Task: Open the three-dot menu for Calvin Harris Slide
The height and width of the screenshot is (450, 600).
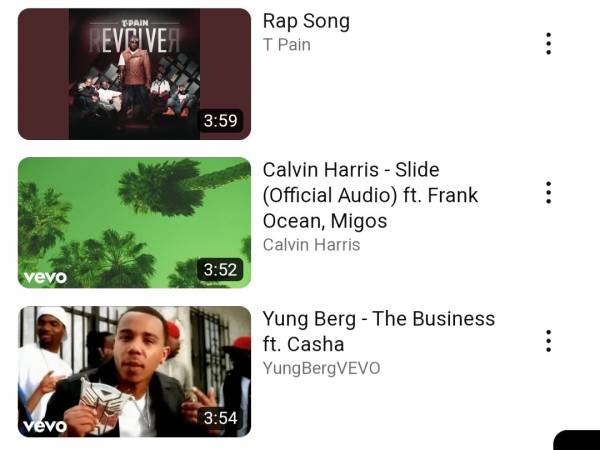Action: coord(548,192)
